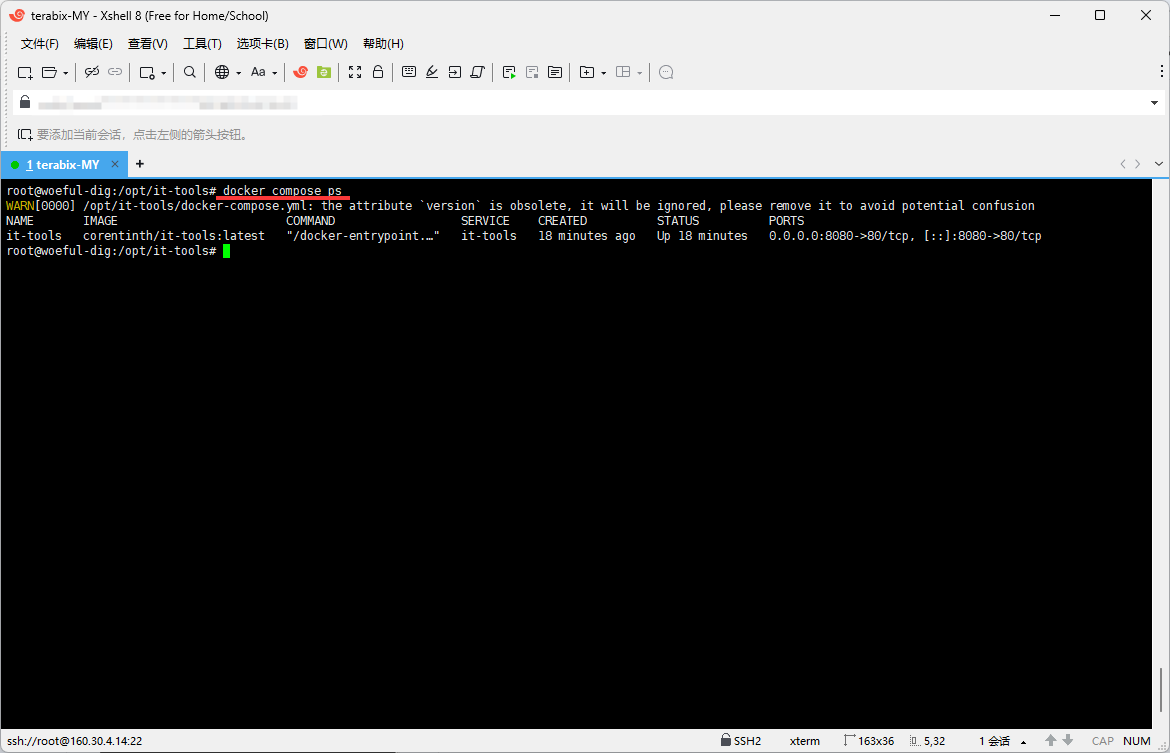Expand the font Aa dropdown

275,73
